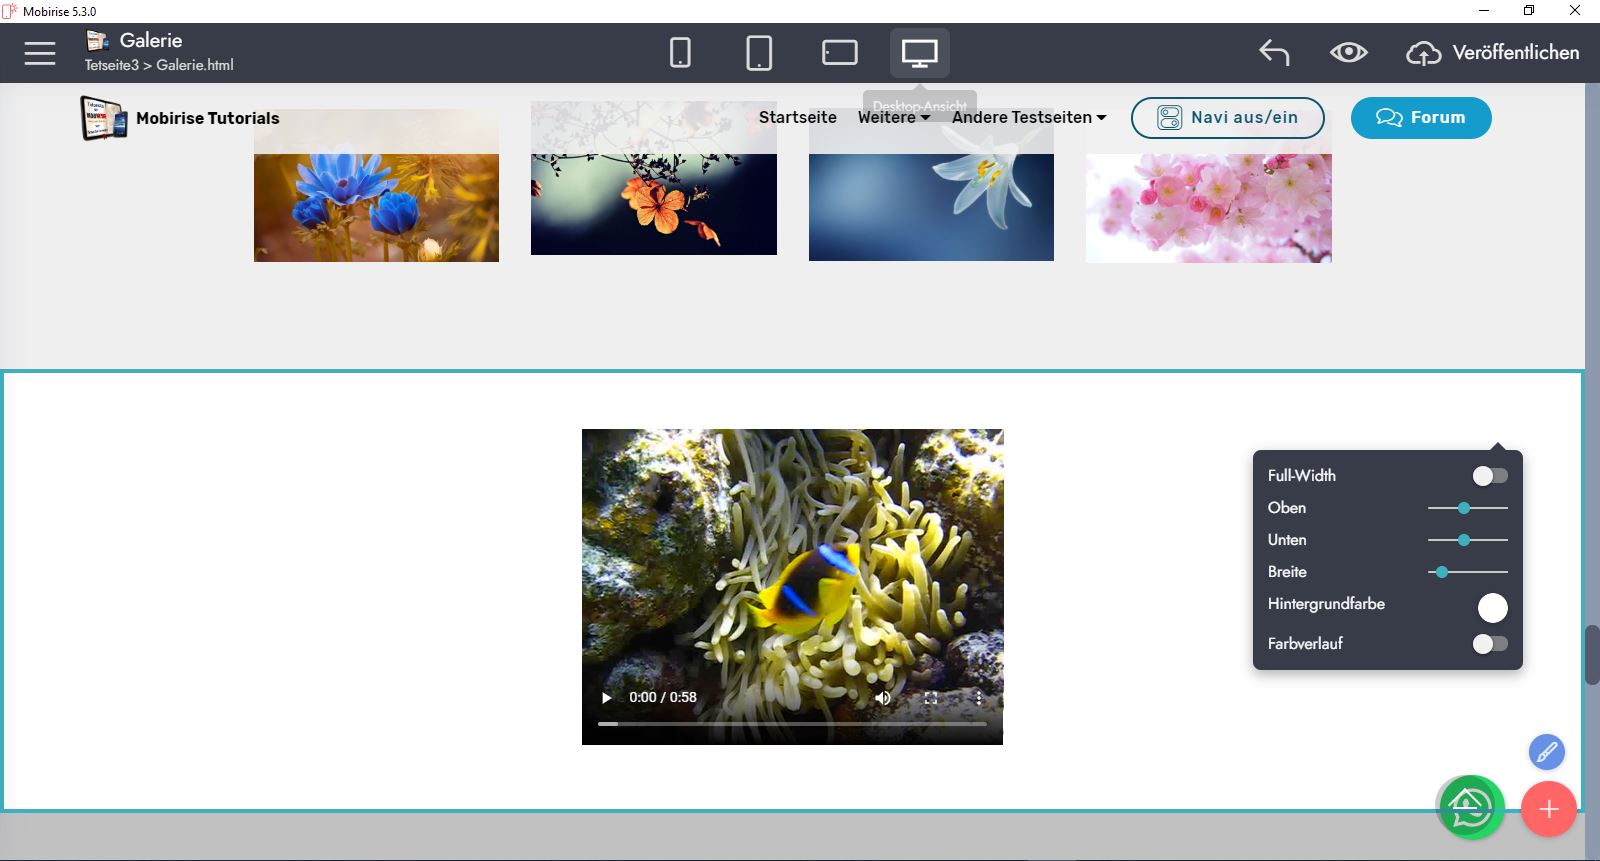Click the Veröffentlichen publish button
Image resolution: width=1600 pixels, height=861 pixels.
pyautogui.click(x=1493, y=53)
